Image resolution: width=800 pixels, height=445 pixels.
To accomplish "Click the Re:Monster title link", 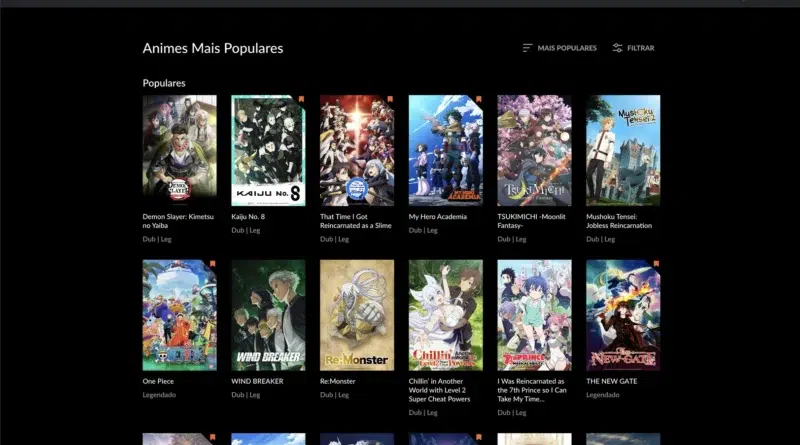I will point(338,381).
